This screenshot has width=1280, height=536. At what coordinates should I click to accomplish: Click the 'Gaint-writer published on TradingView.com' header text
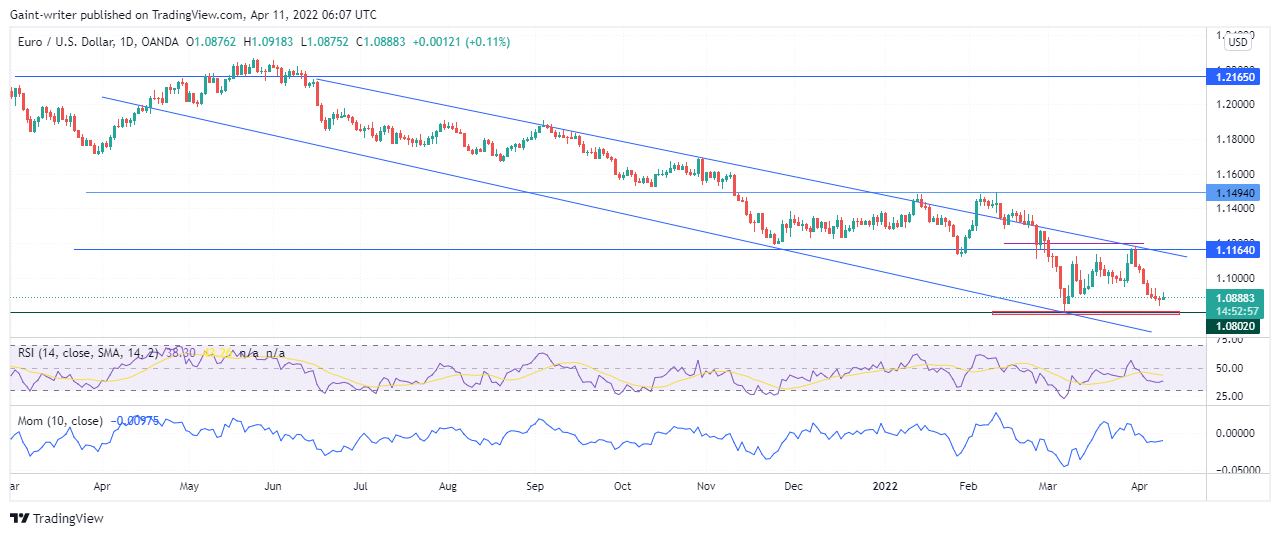coord(128,14)
